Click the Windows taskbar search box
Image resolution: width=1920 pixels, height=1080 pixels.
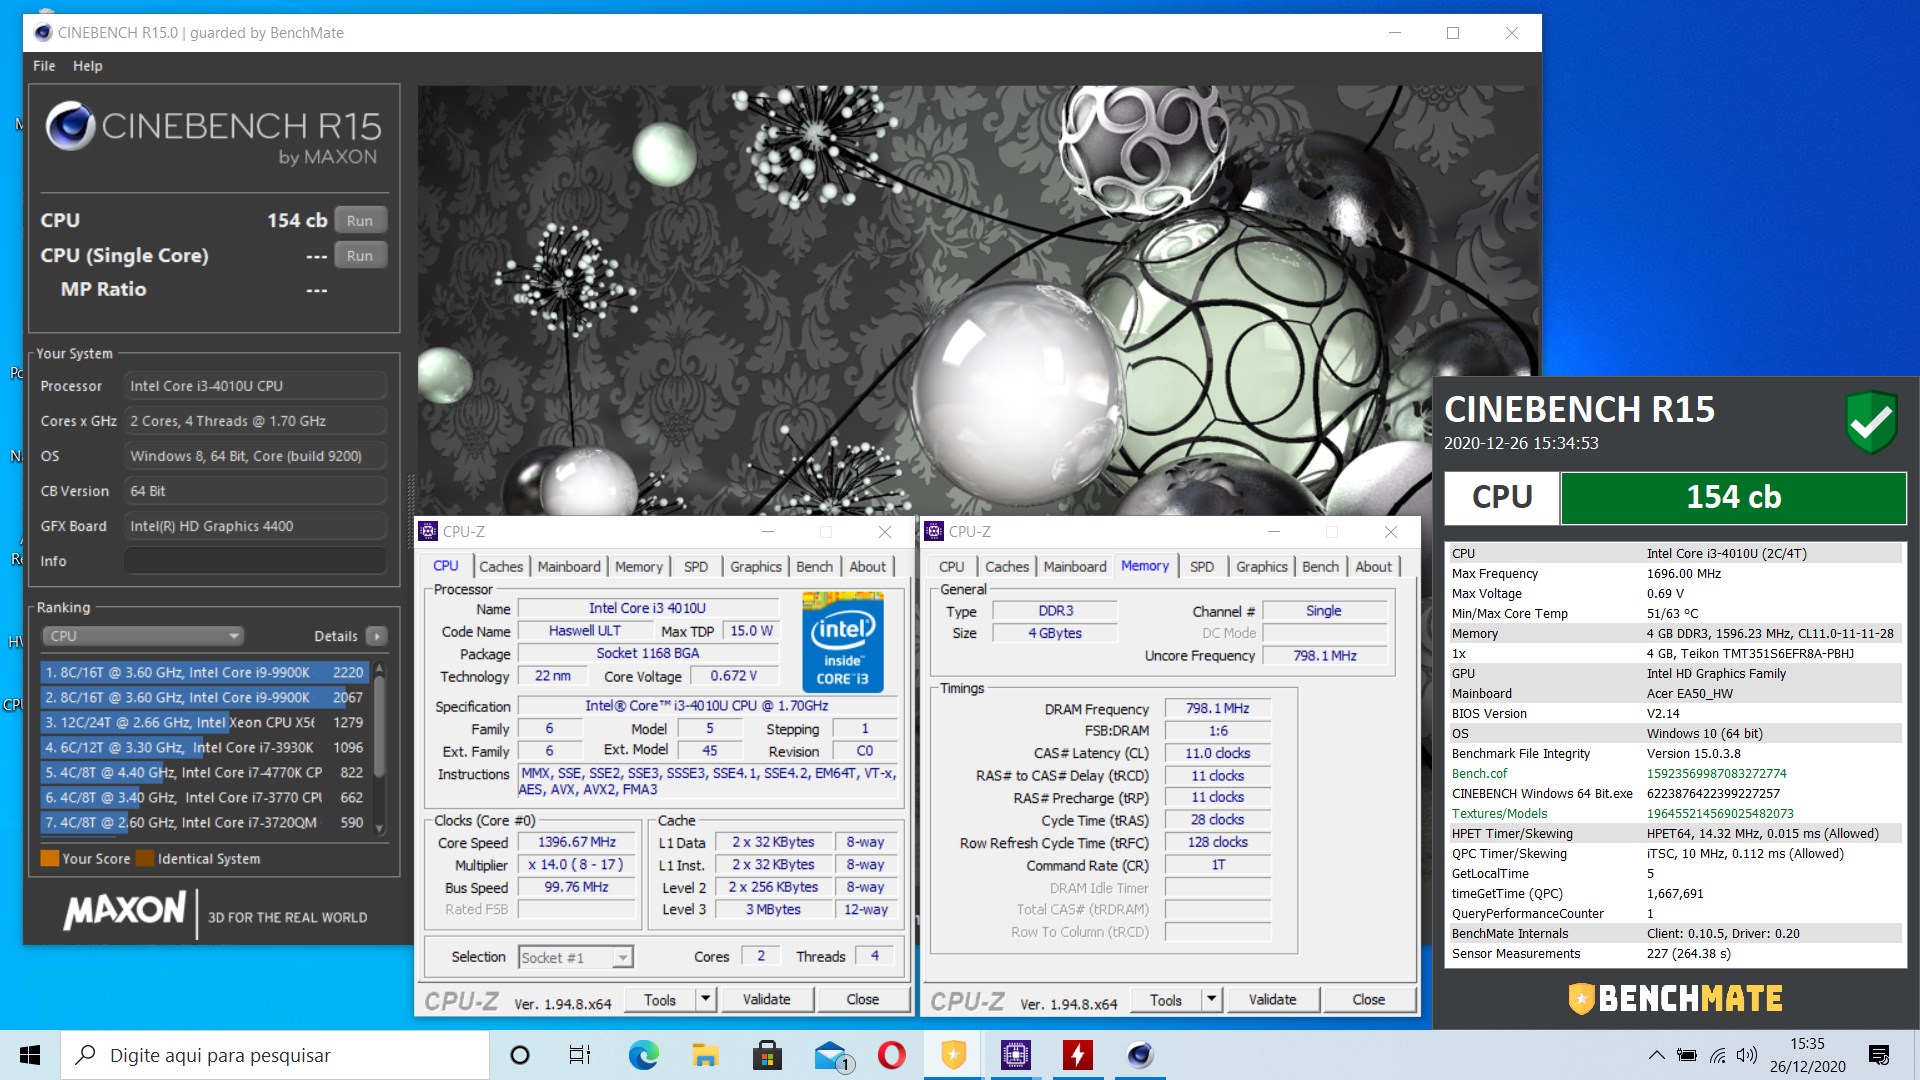[275, 1055]
